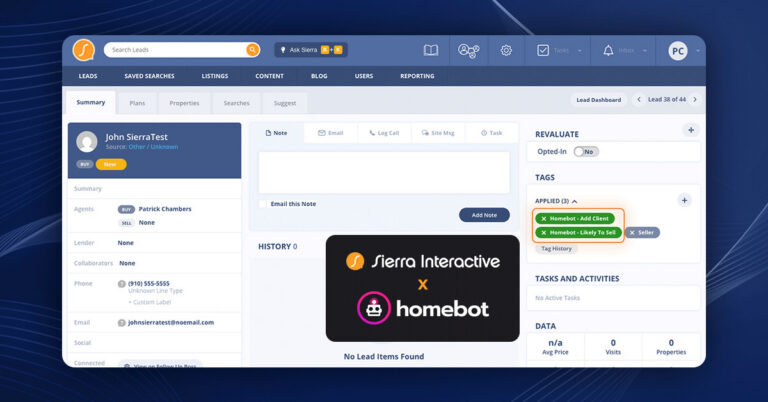768x402 pixels.
Task: Click inside the Search Leads field
Action: [x=176, y=50]
